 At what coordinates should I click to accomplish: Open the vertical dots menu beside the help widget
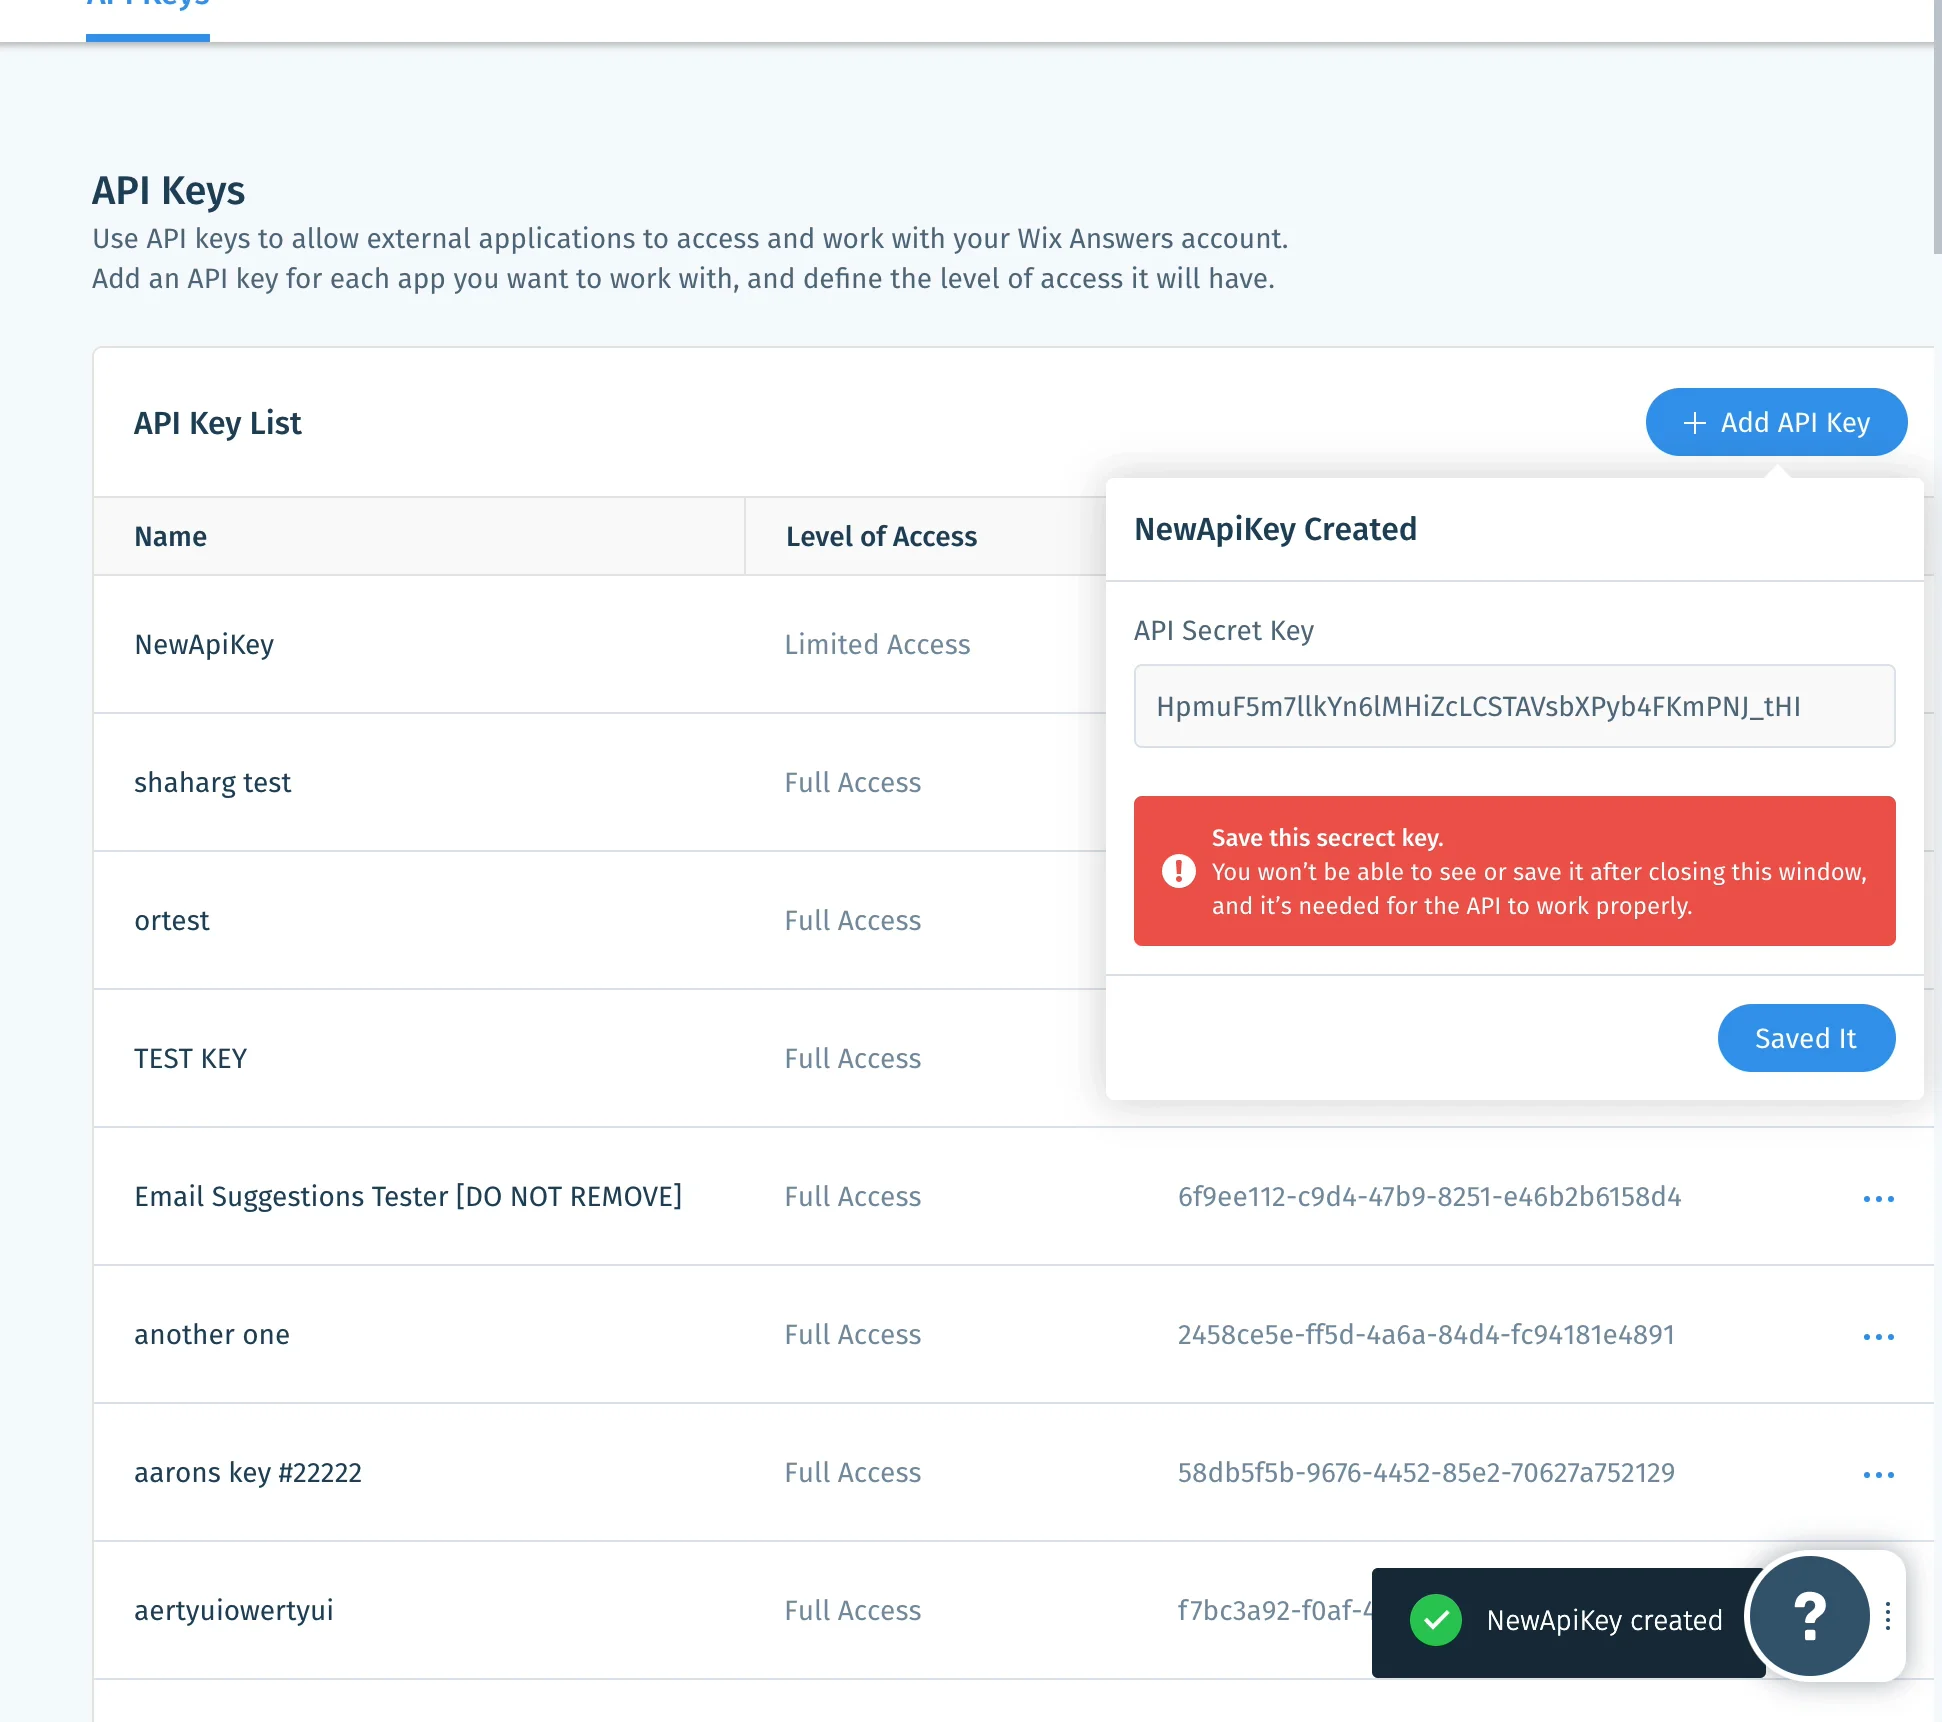click(x=1887, y=1615)
